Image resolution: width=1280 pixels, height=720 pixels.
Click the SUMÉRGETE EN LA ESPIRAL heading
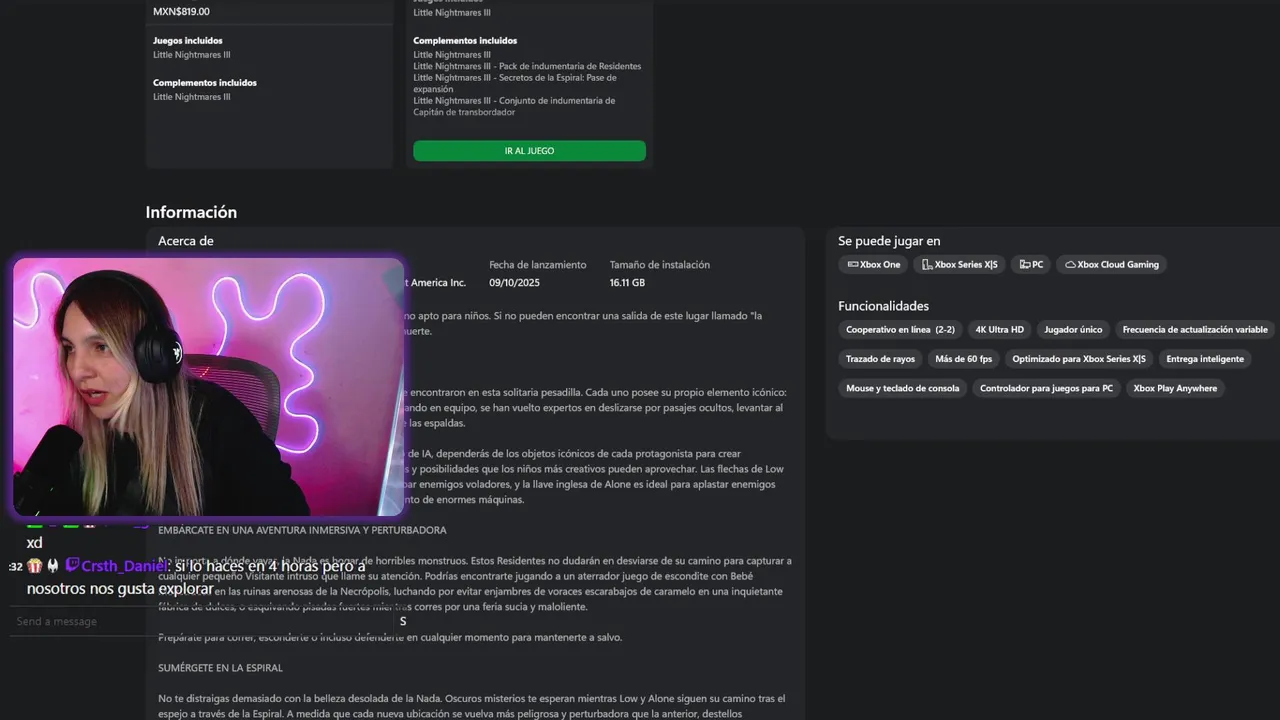[220, 668]
